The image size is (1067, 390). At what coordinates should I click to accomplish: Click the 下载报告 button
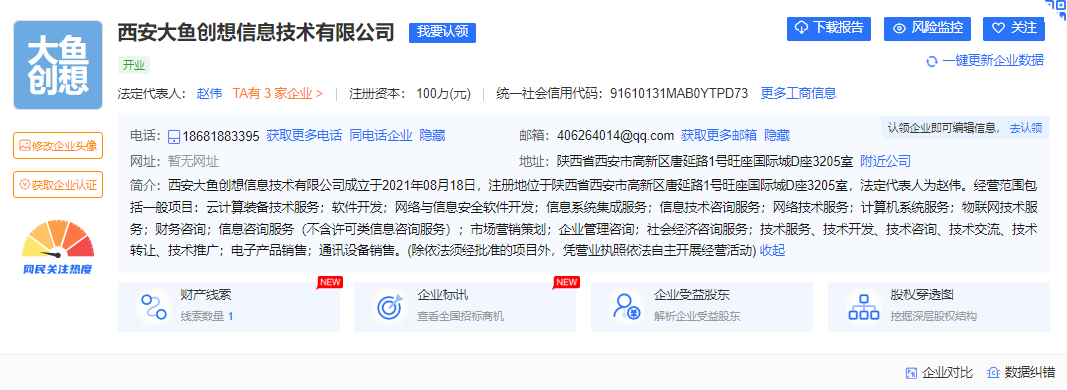click(830, 28)
